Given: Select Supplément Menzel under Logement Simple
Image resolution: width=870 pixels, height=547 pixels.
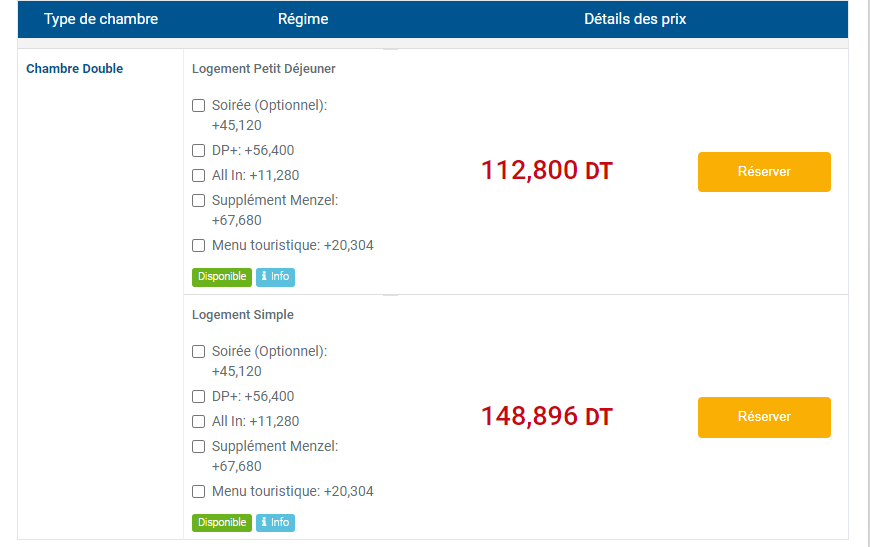Looking at the screenshot, I should click(x=199, y=447).
